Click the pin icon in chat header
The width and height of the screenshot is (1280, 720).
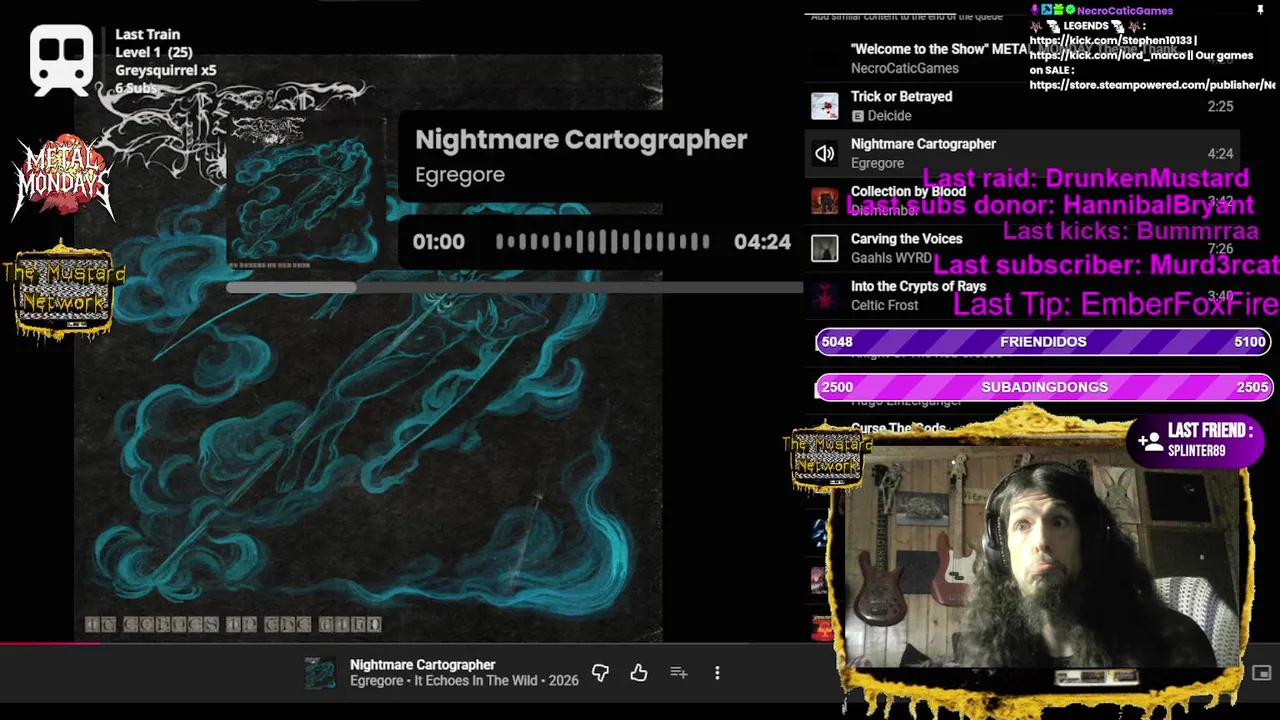point(1260,10)
